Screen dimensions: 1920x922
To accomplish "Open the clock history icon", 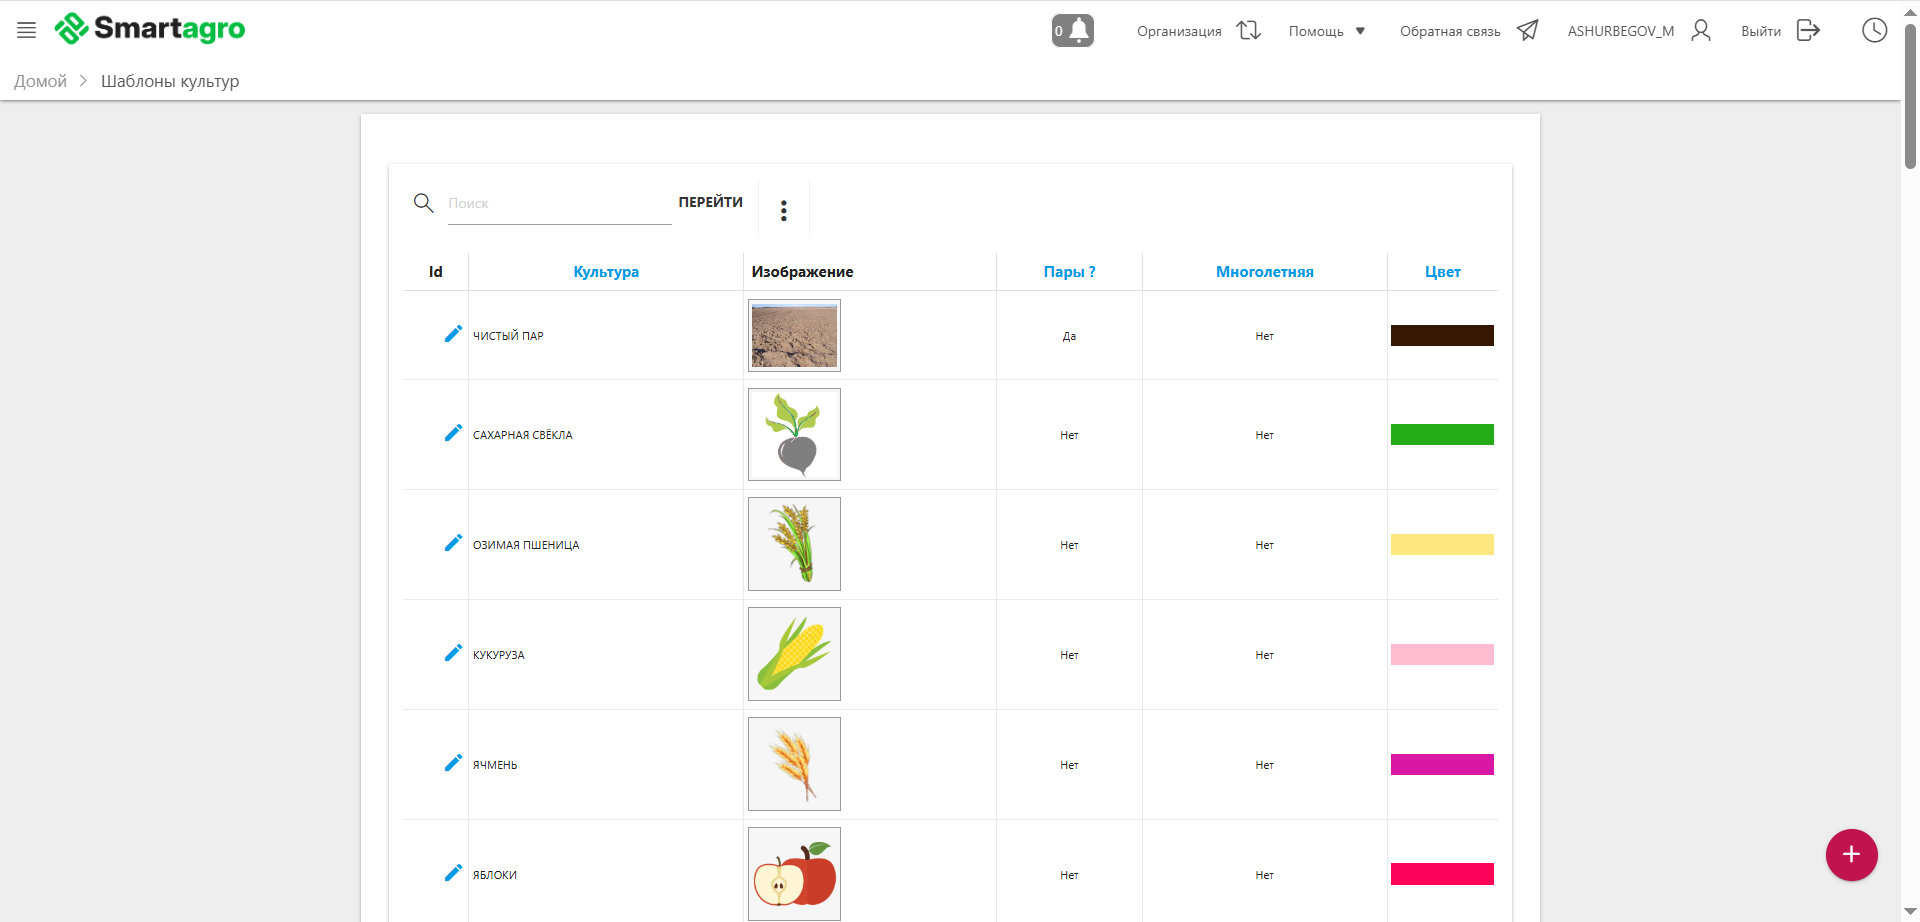I will 1874,30.
